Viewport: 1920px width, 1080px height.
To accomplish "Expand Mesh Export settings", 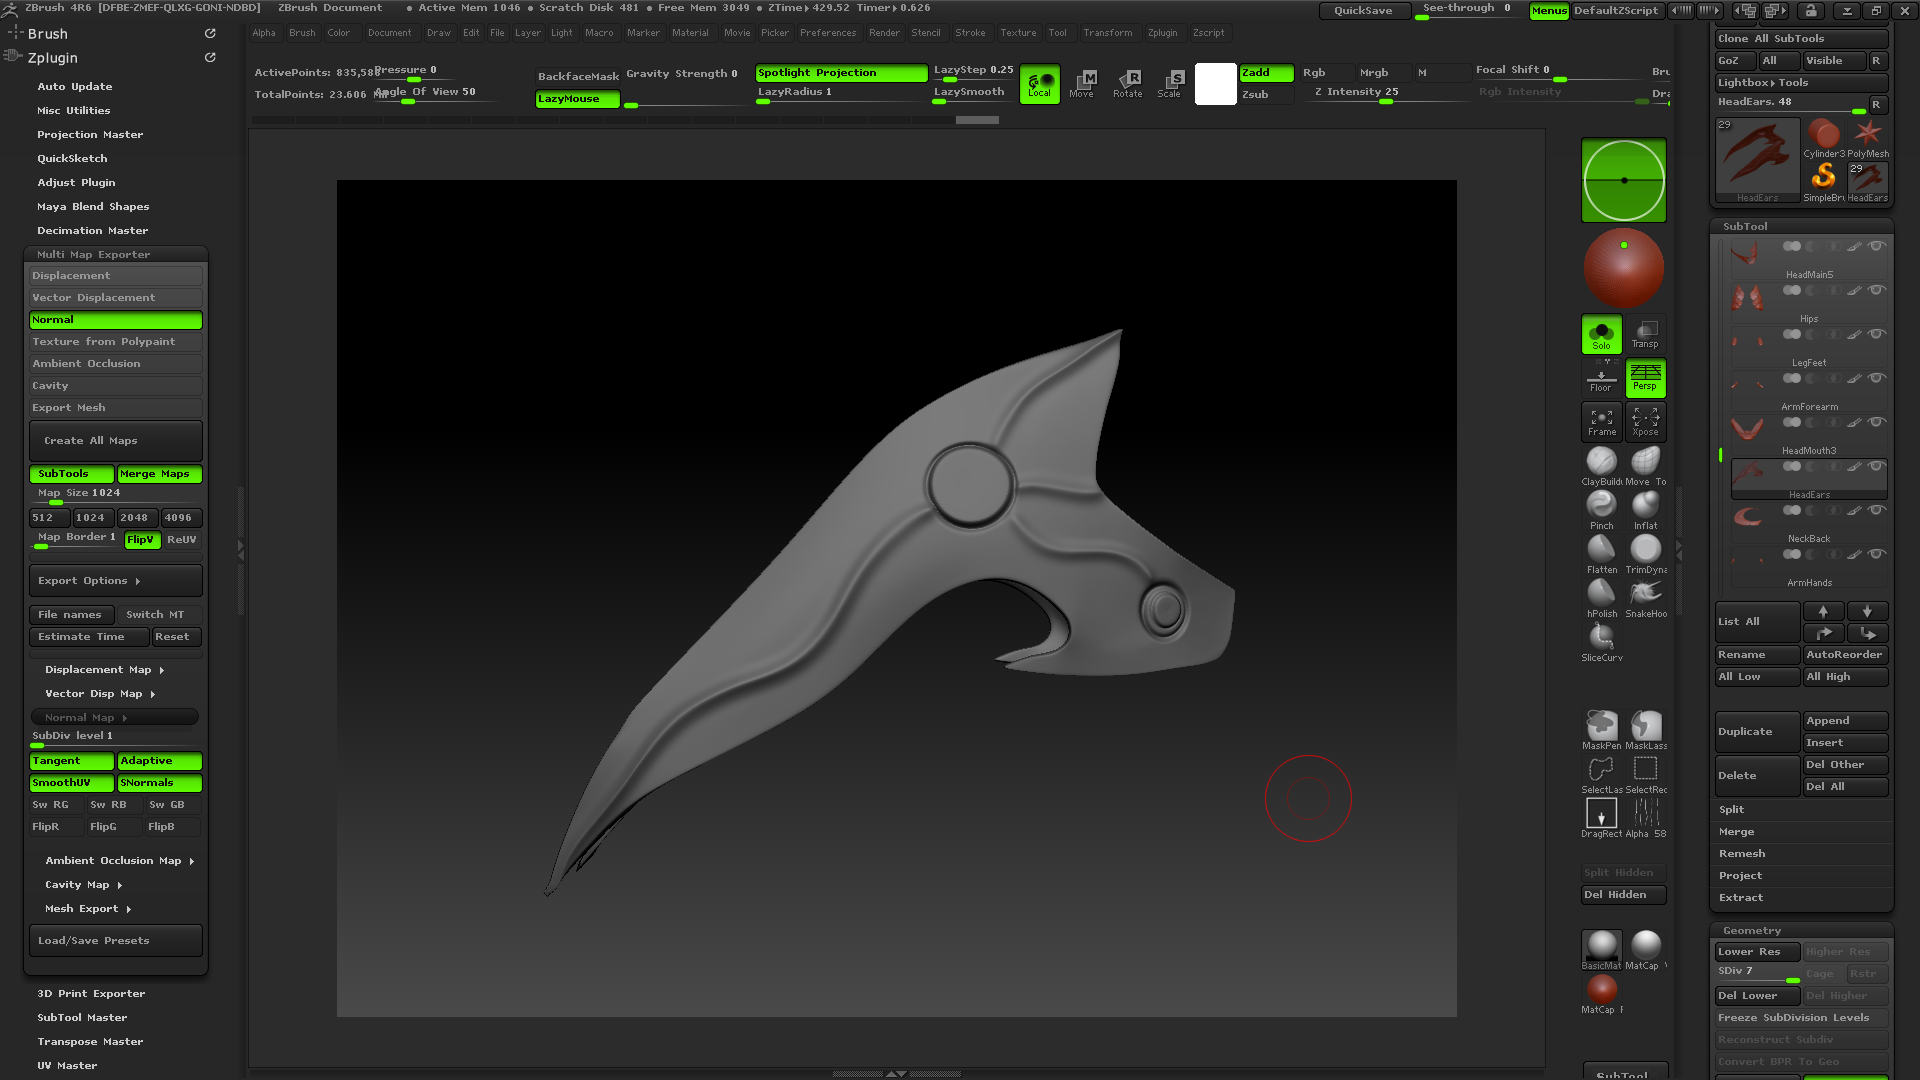I will point(88,909).
